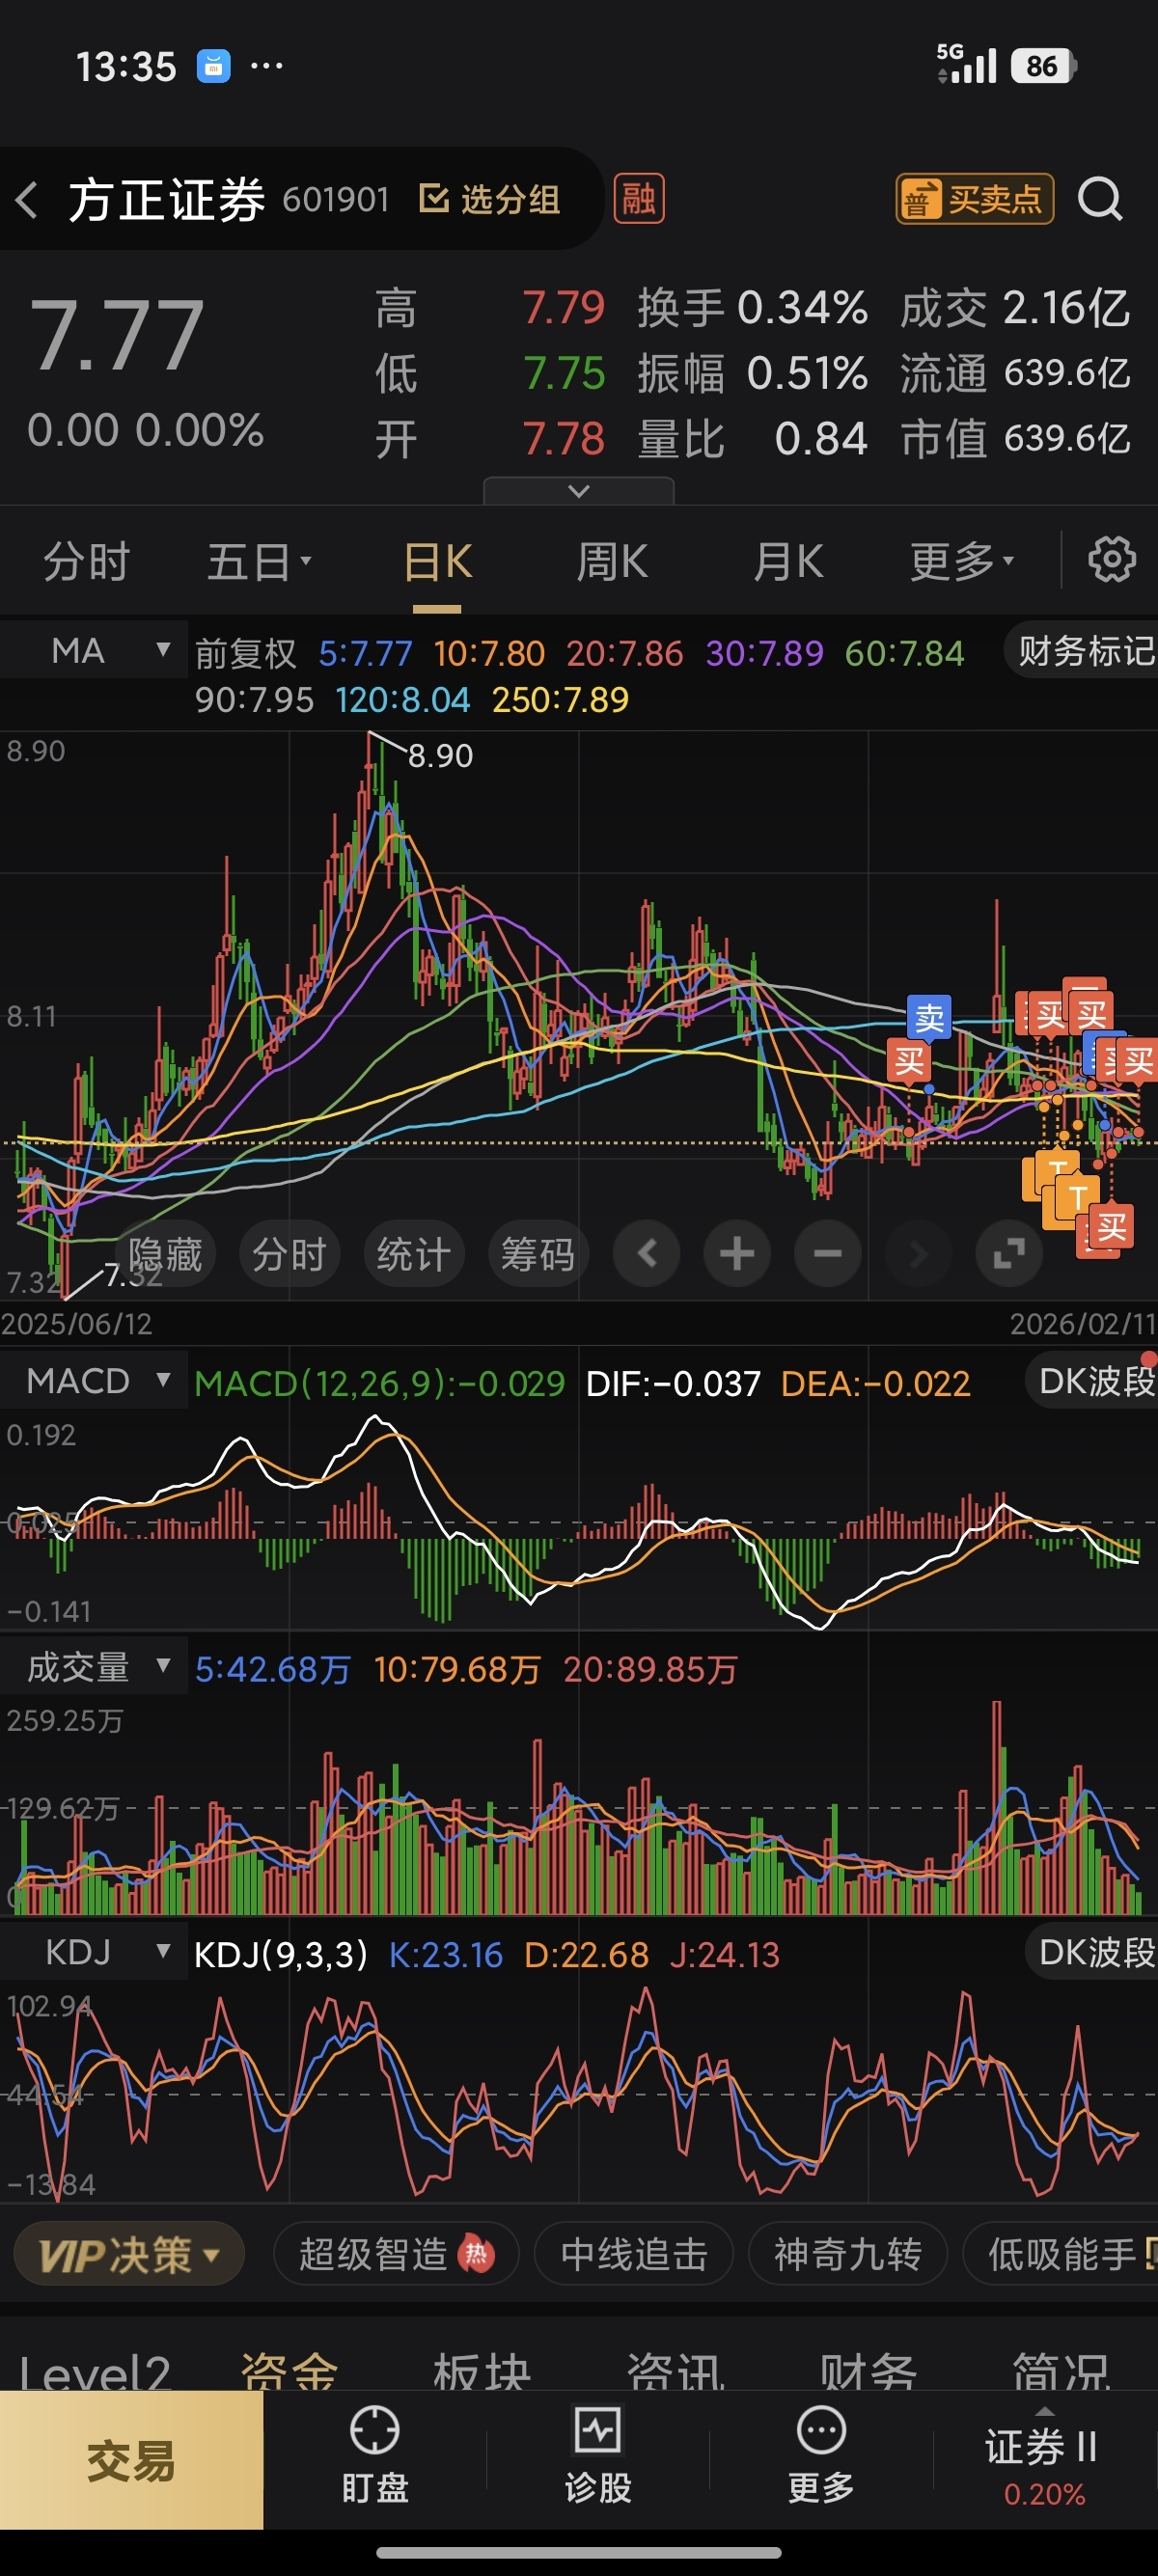Move chart right with next arrow
The height and width of the screenshot is (2576, 1158).
917,1253
